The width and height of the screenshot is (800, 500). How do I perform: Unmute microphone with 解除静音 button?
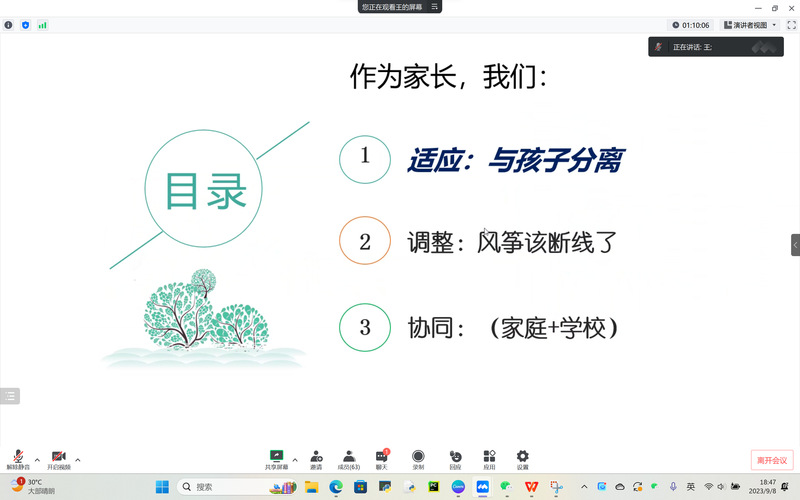coord(18,458)
